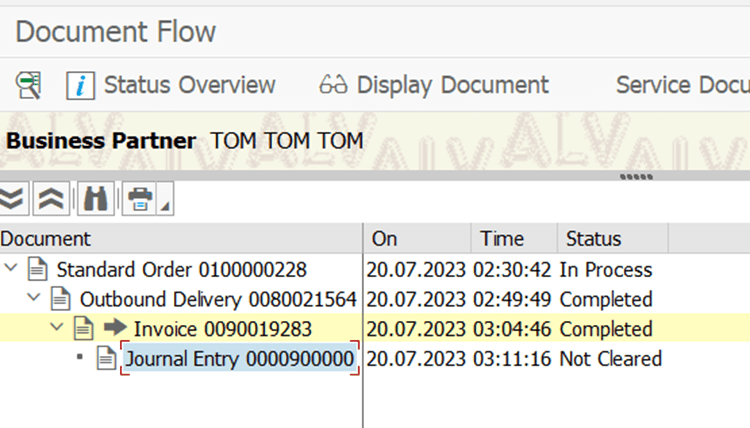750x428 pixels.
Task: Click Collapse All double-chevron button
Action: (51, 199)
